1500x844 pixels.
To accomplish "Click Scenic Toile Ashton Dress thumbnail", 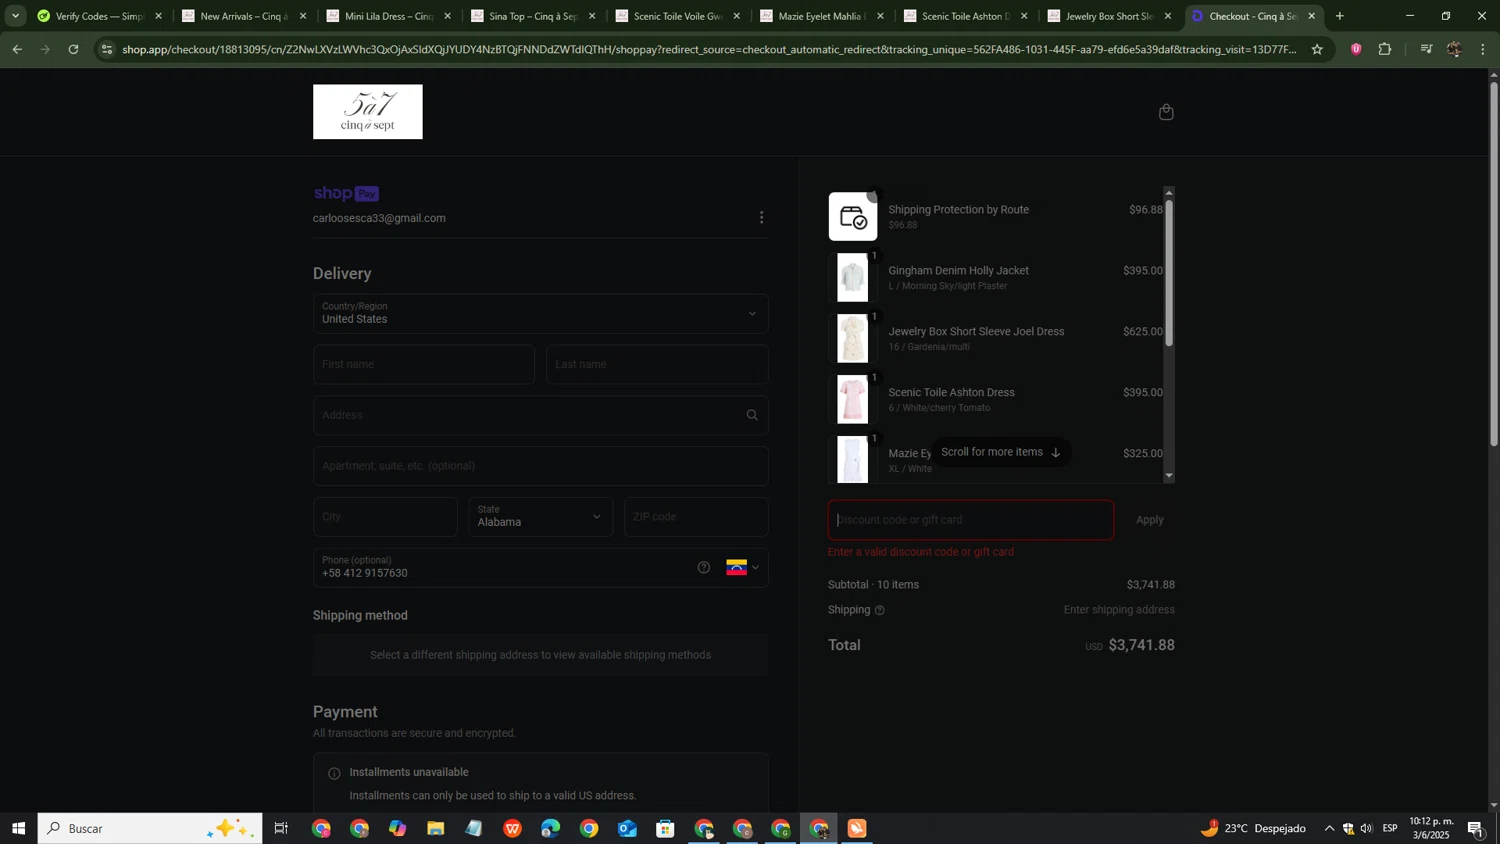I will (853, 400).
